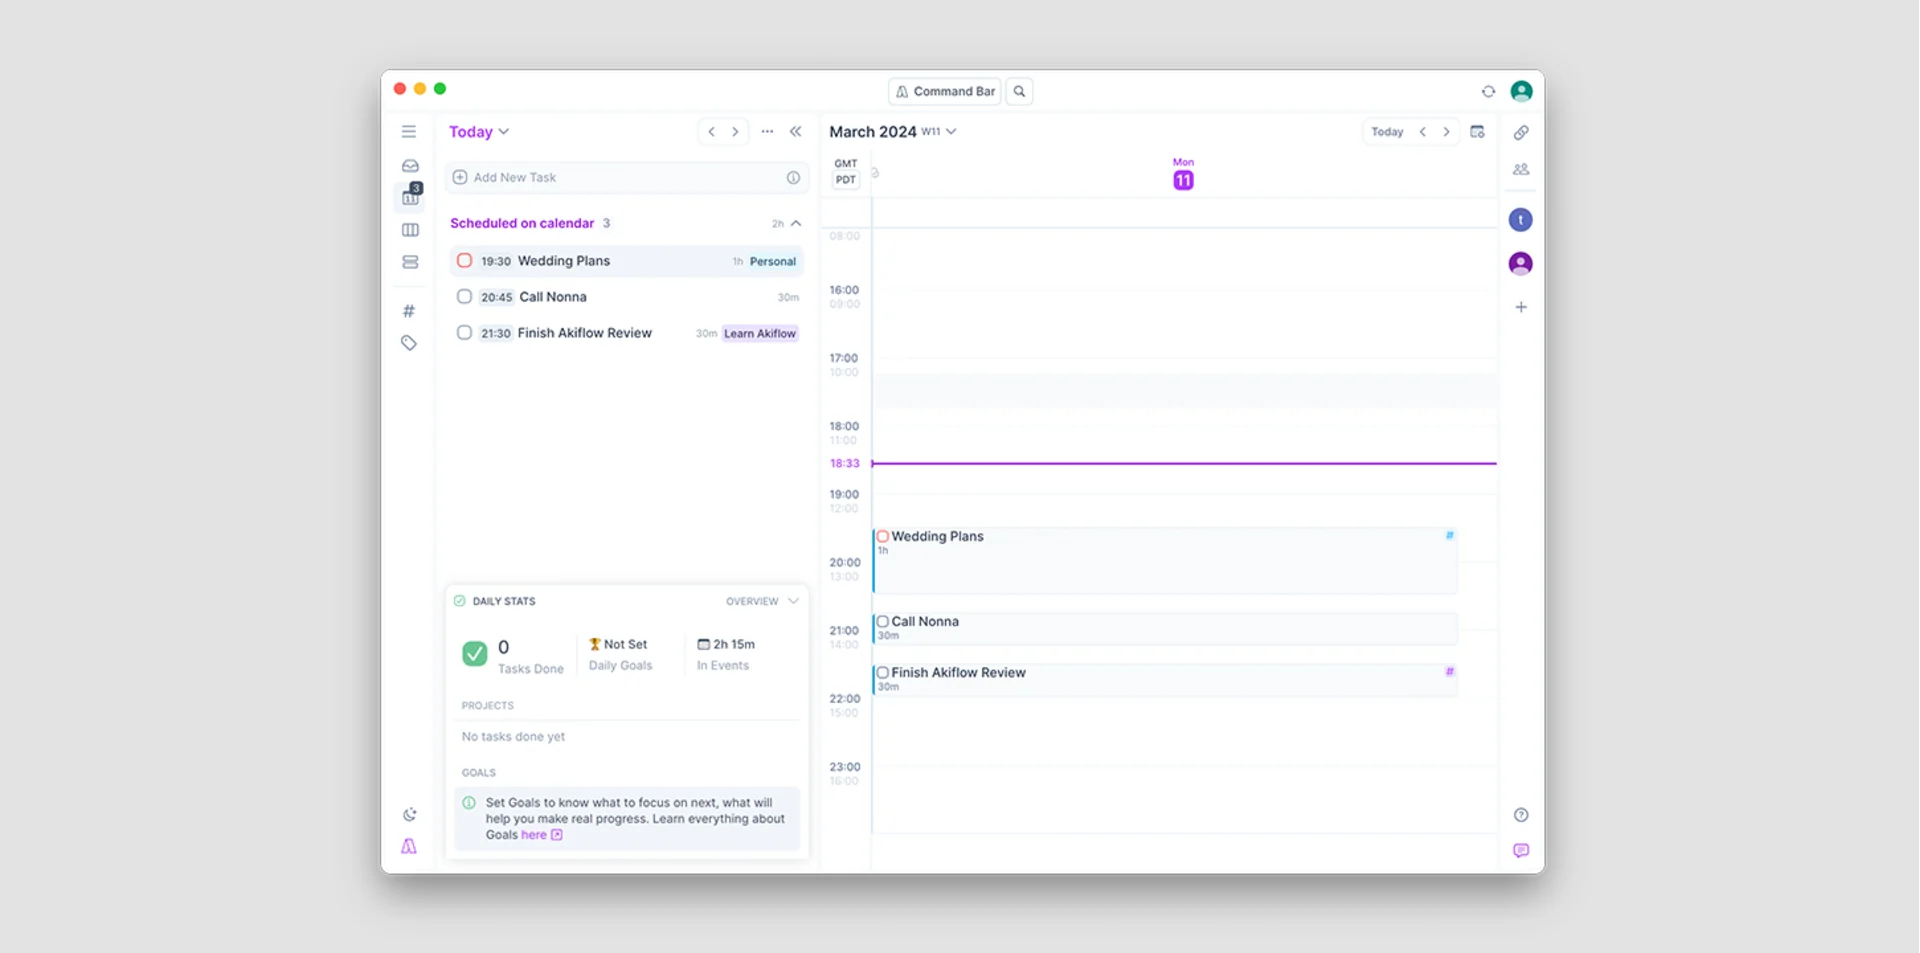Open the Inbox tray icon in sidebar
The height and width of the screenshot is (953, 1920).
click(410, 166)
